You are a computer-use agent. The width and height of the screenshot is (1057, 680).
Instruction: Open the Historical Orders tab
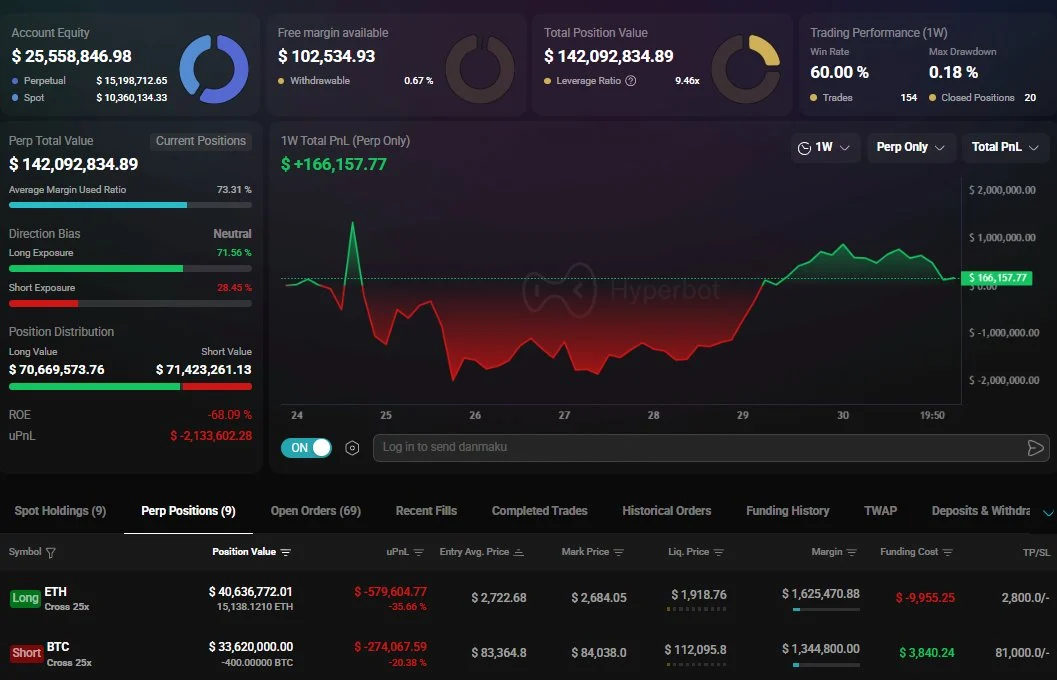click(667, 511)
